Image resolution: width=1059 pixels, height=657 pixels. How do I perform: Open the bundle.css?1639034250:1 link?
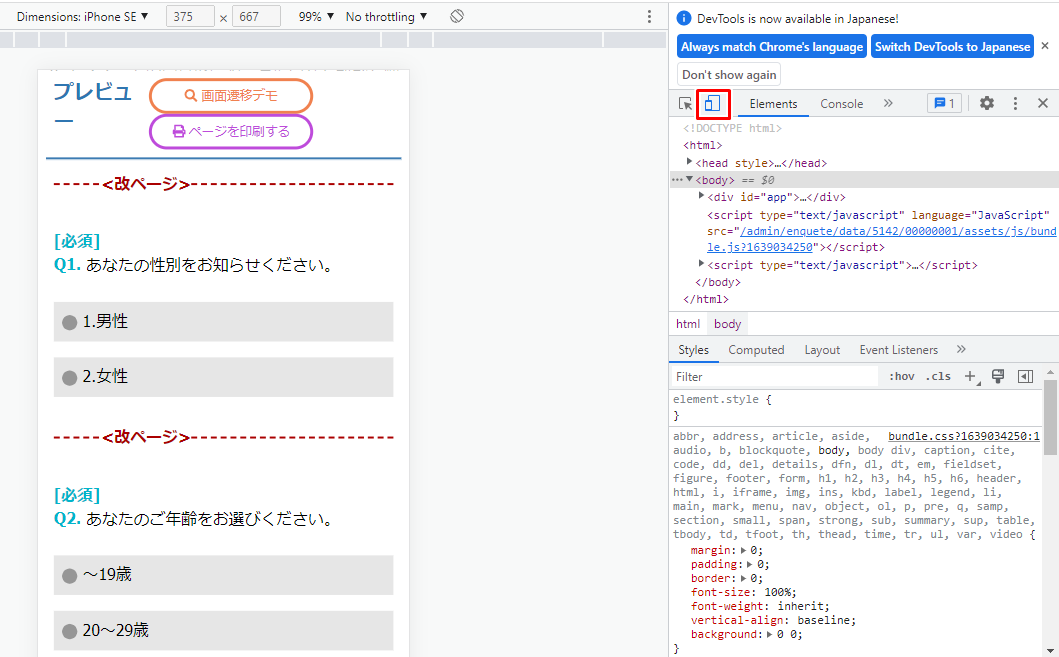tap(964, 436)
